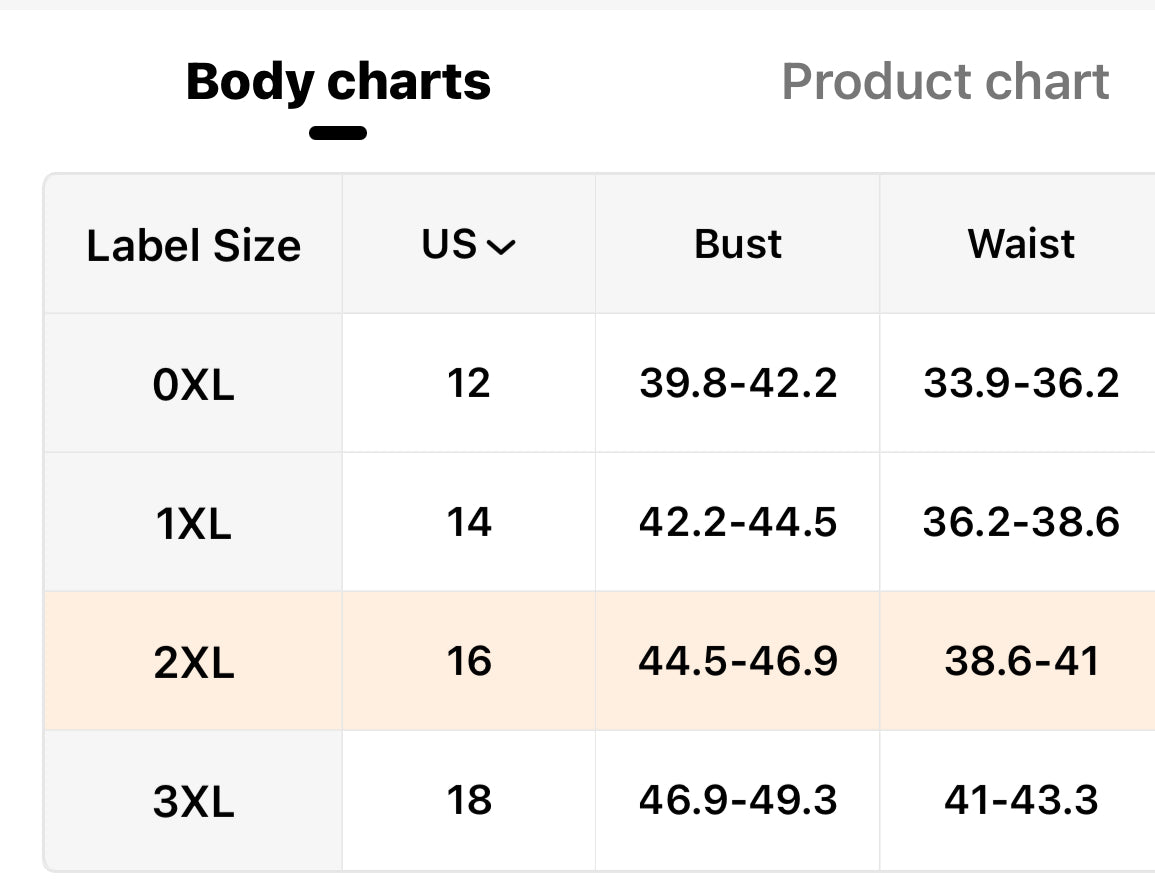Click US size 16 cell
The width and height of the screenshot is (1155, 884).
(x=469, y=661)
